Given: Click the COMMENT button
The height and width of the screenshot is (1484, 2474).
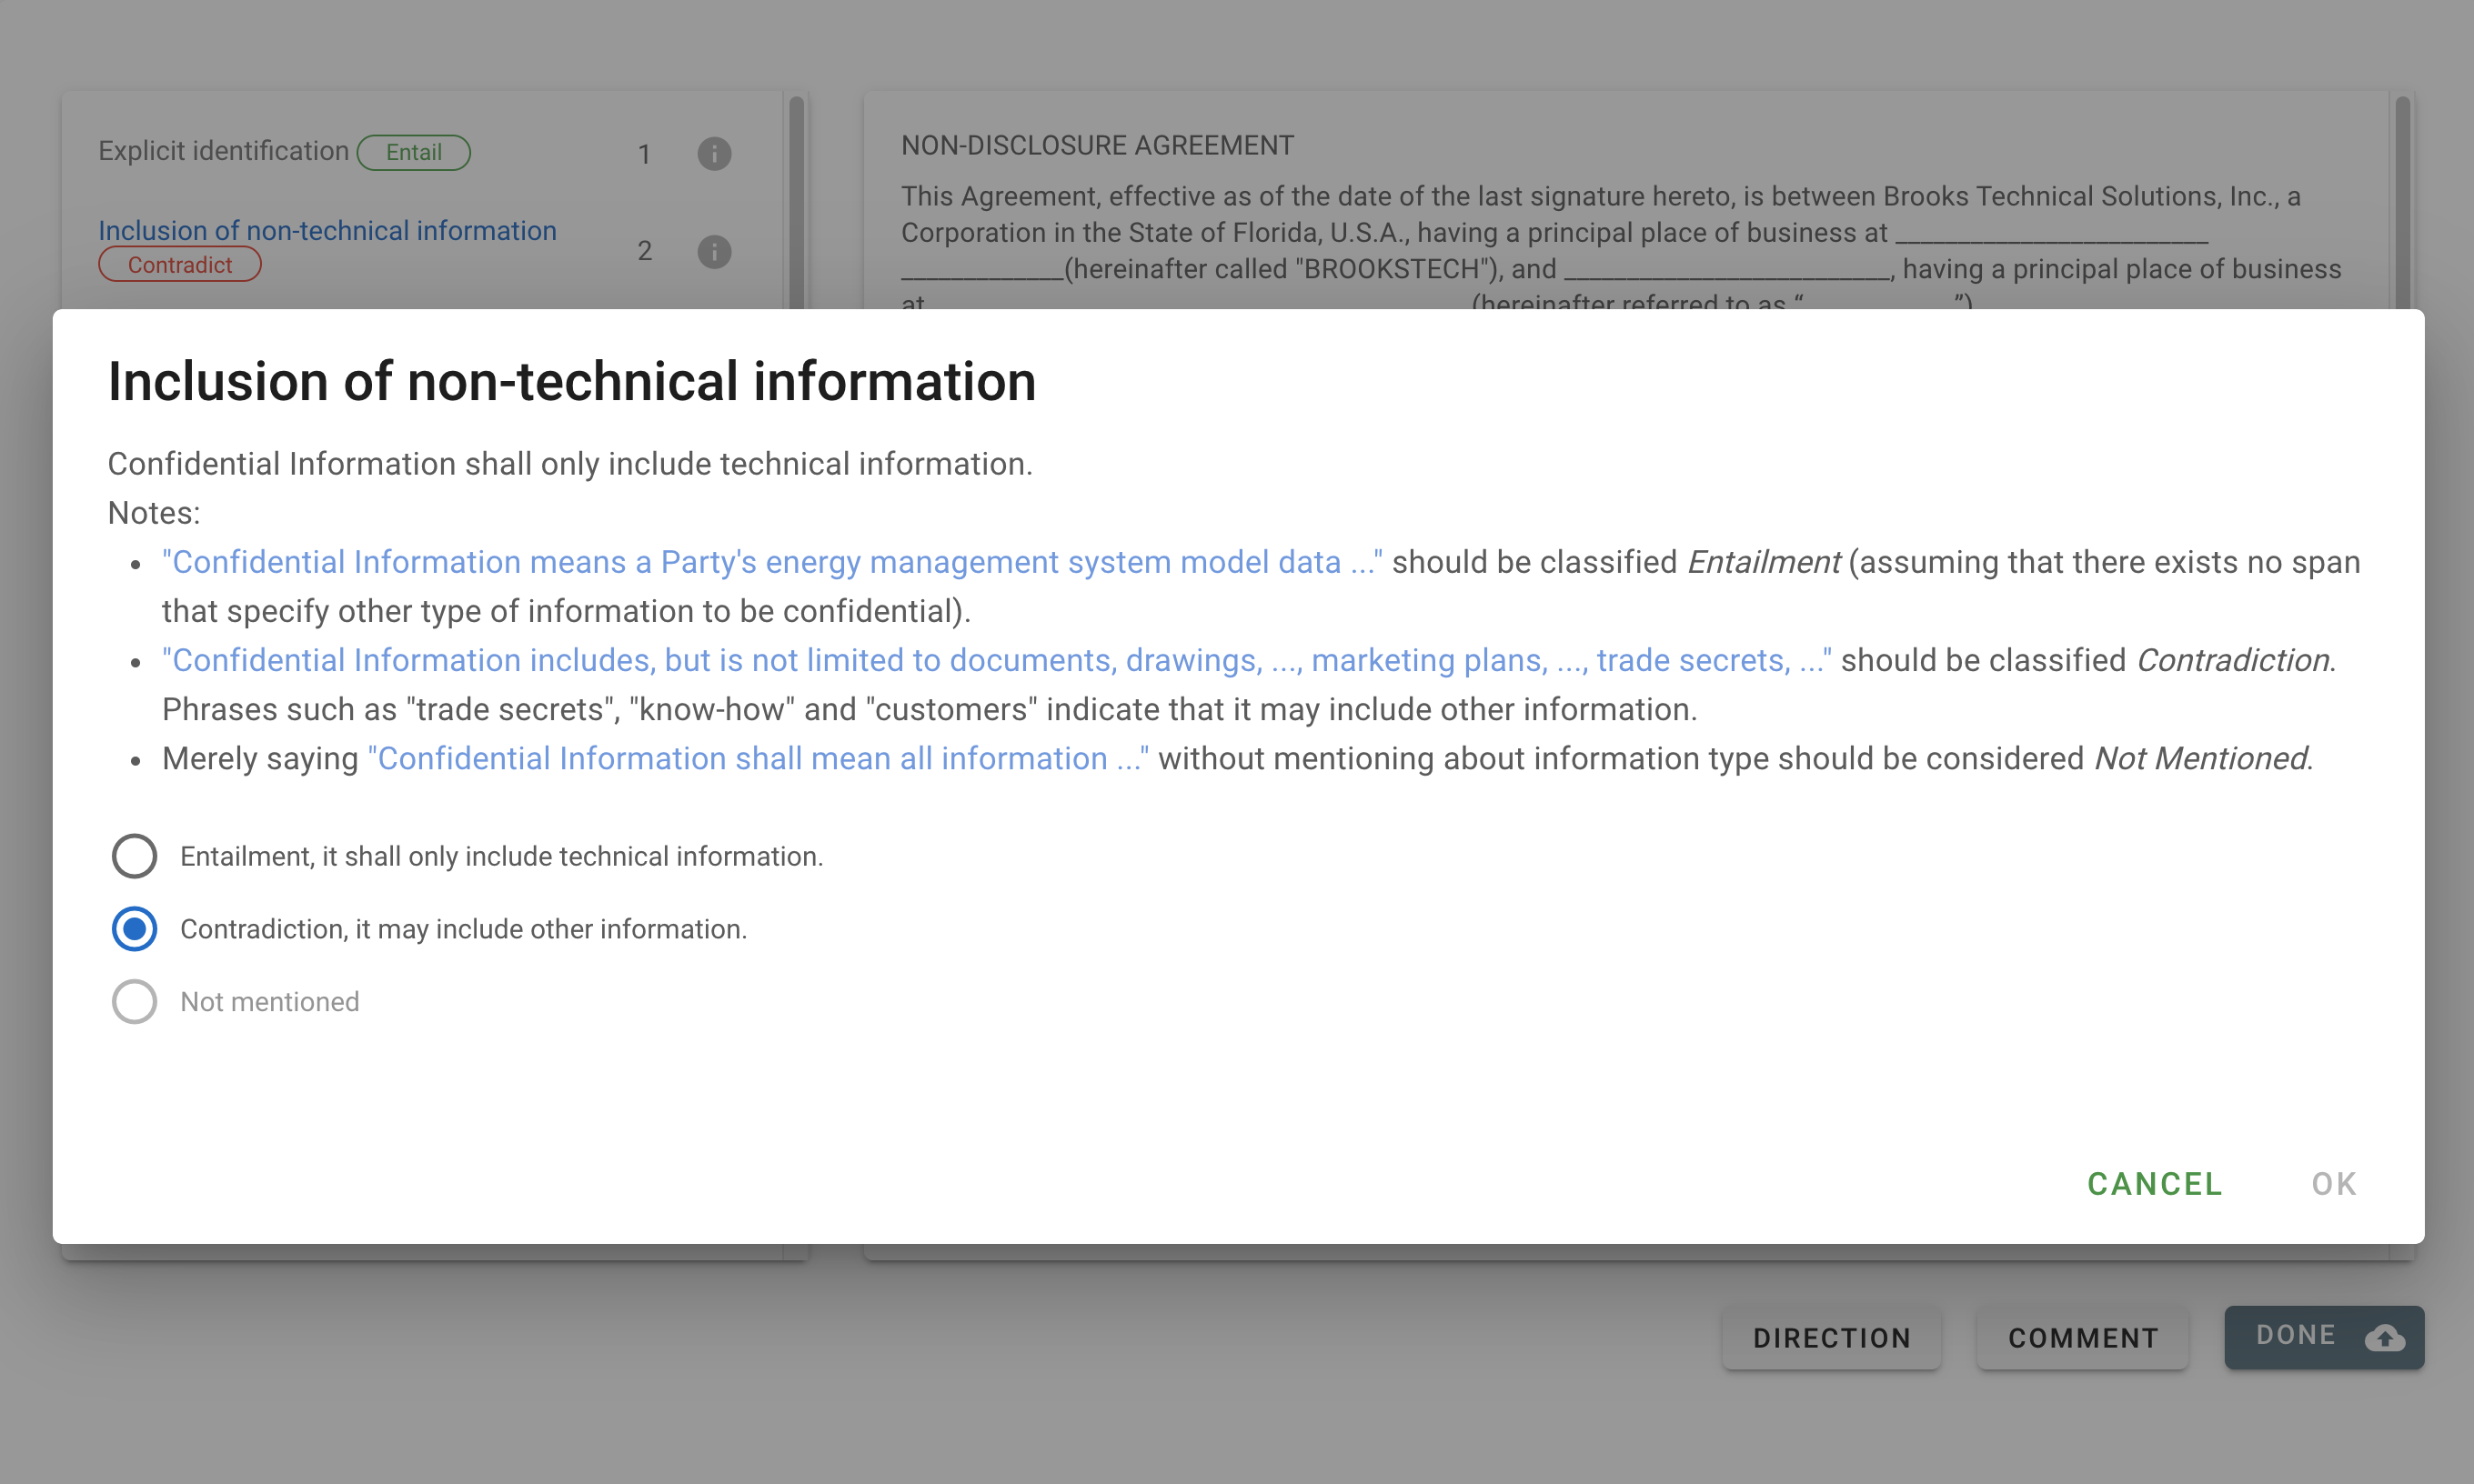Looking at the screenshot, I should [2083, 1338].
